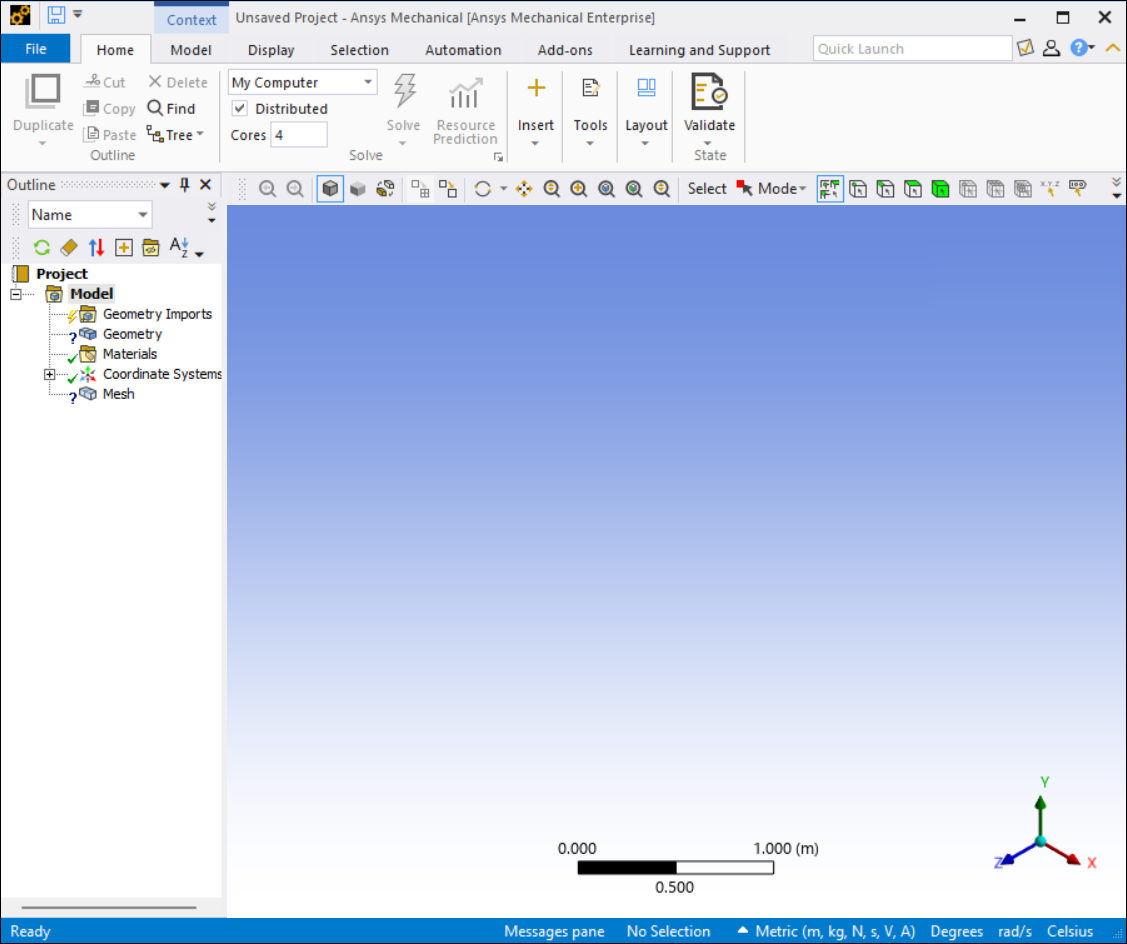Click the X,Y,Z coordinate pick icon
Image resolution: width=1127 pixels, height=944 pixels.
pyautogui.click(x=1050, y=189)
